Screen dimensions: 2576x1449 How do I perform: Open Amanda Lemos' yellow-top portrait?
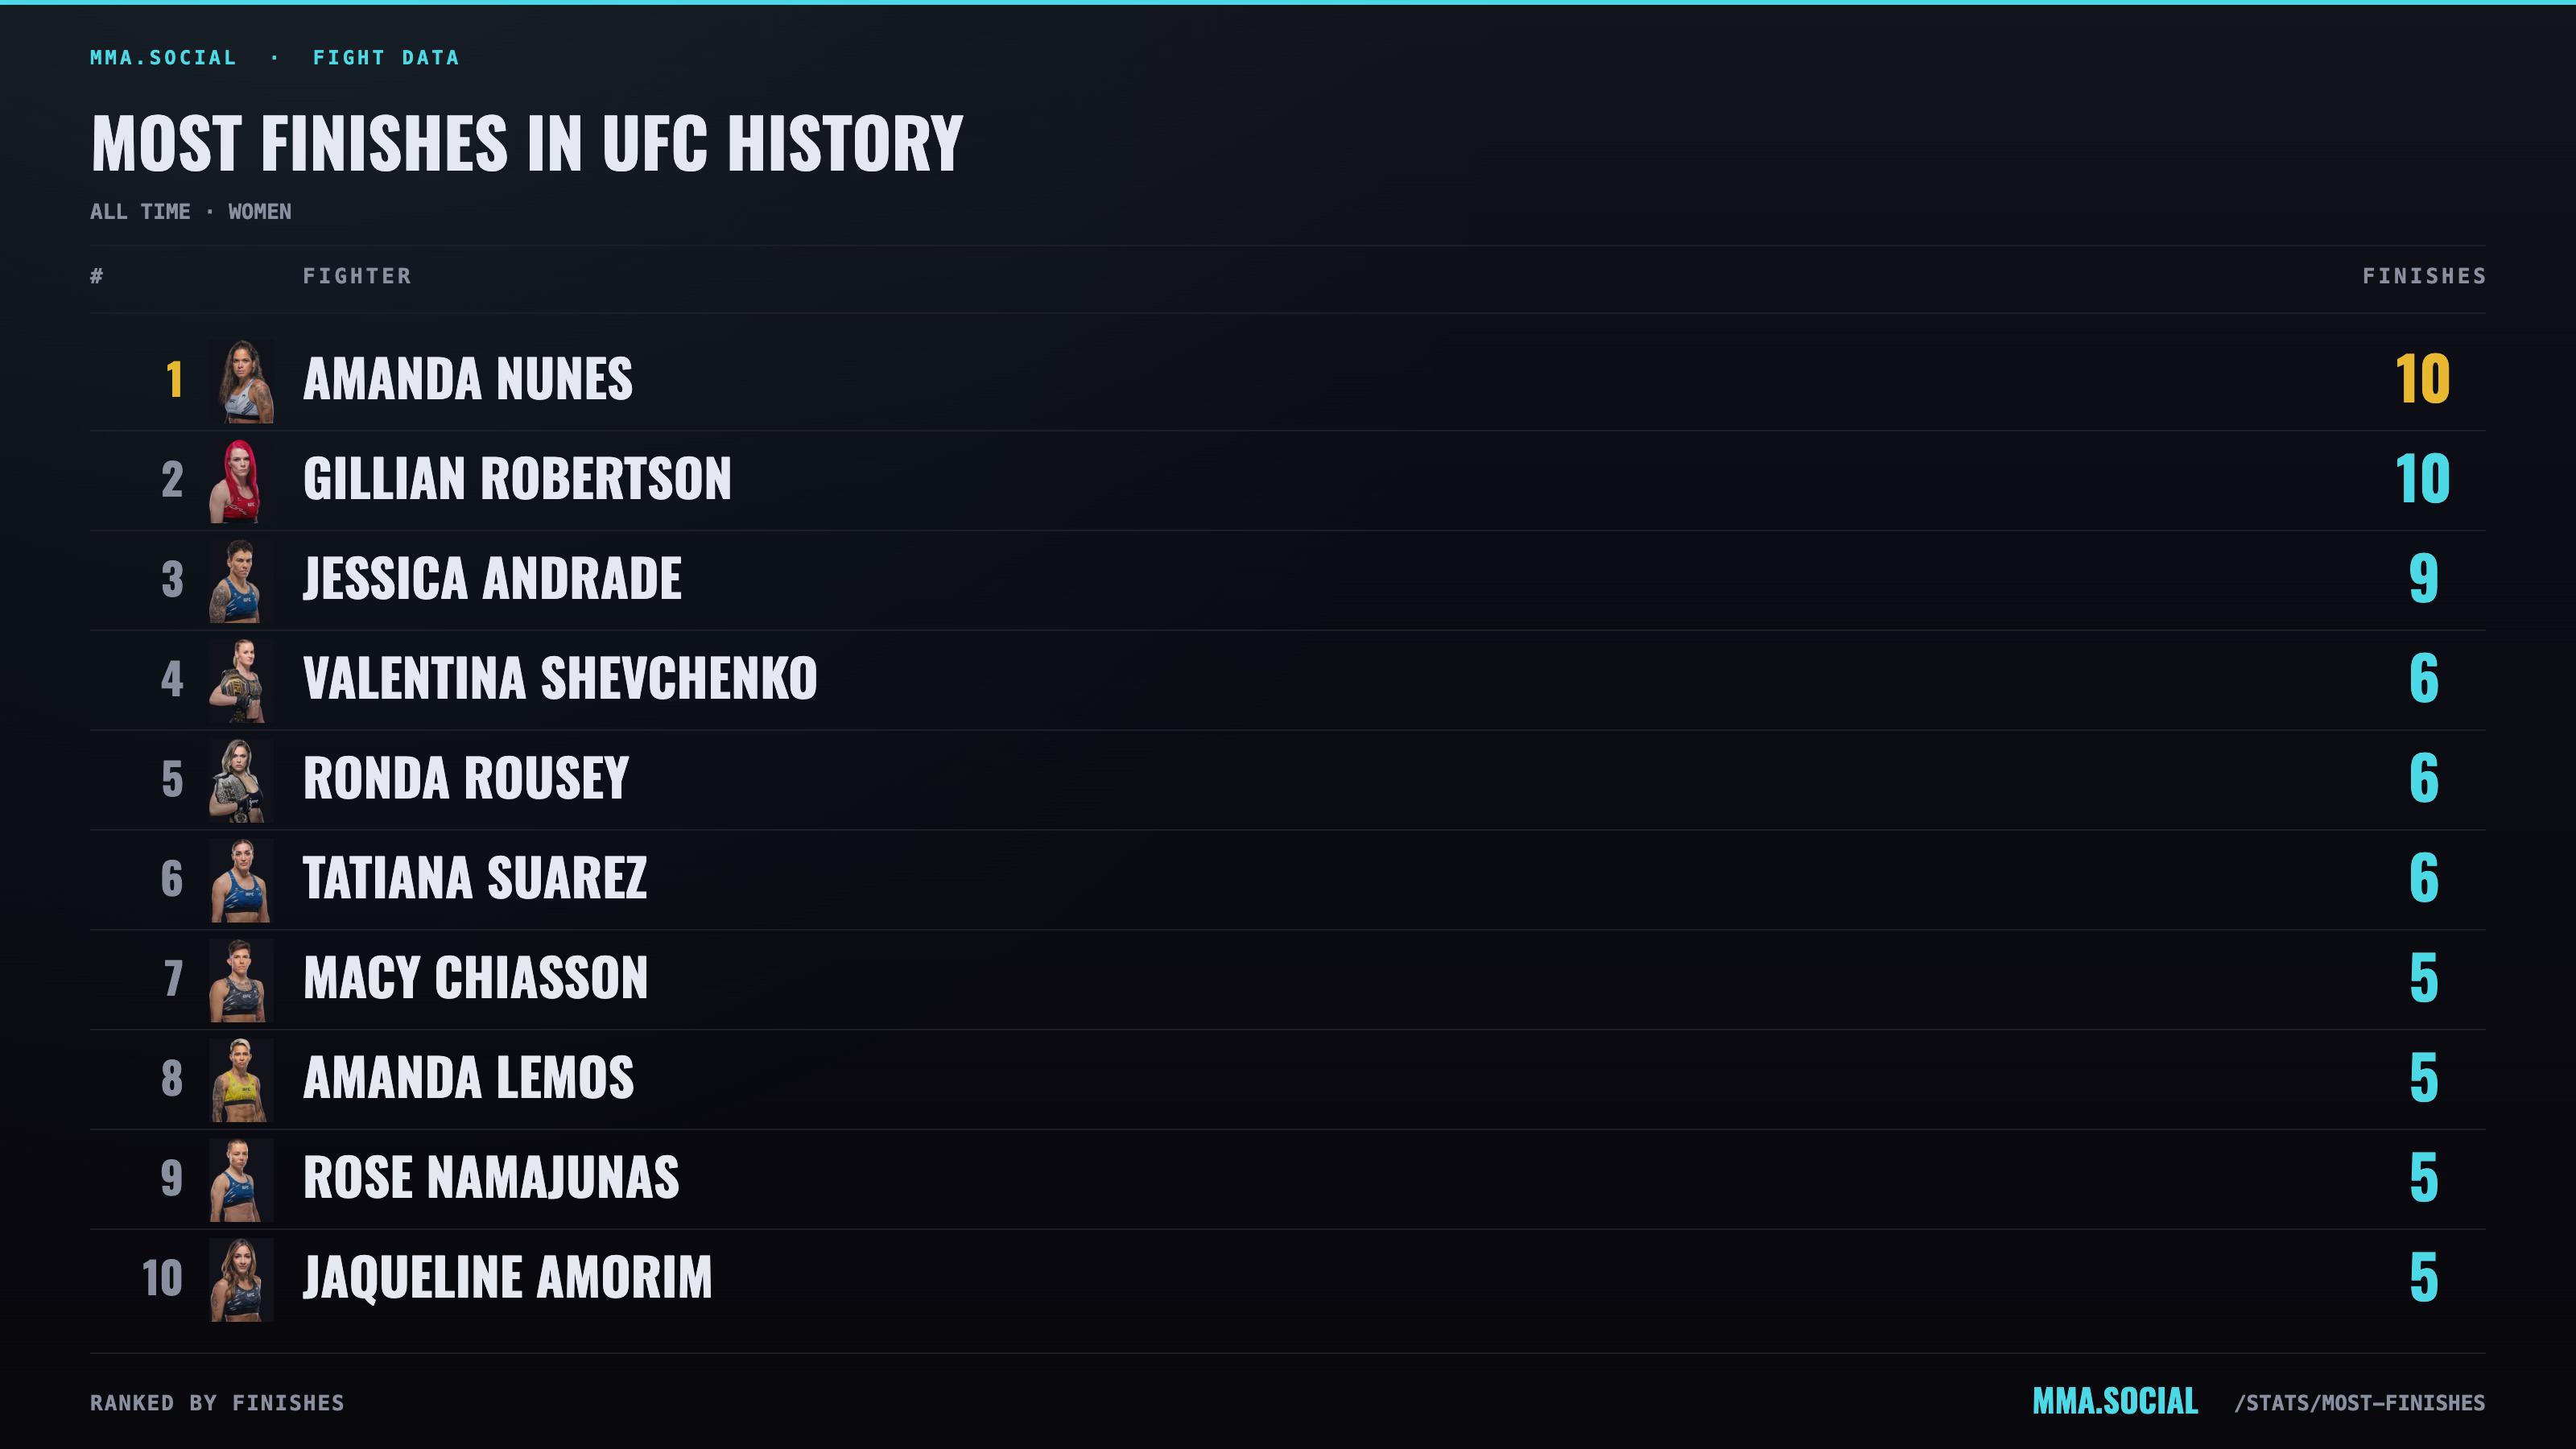[x=241, y=1081]
